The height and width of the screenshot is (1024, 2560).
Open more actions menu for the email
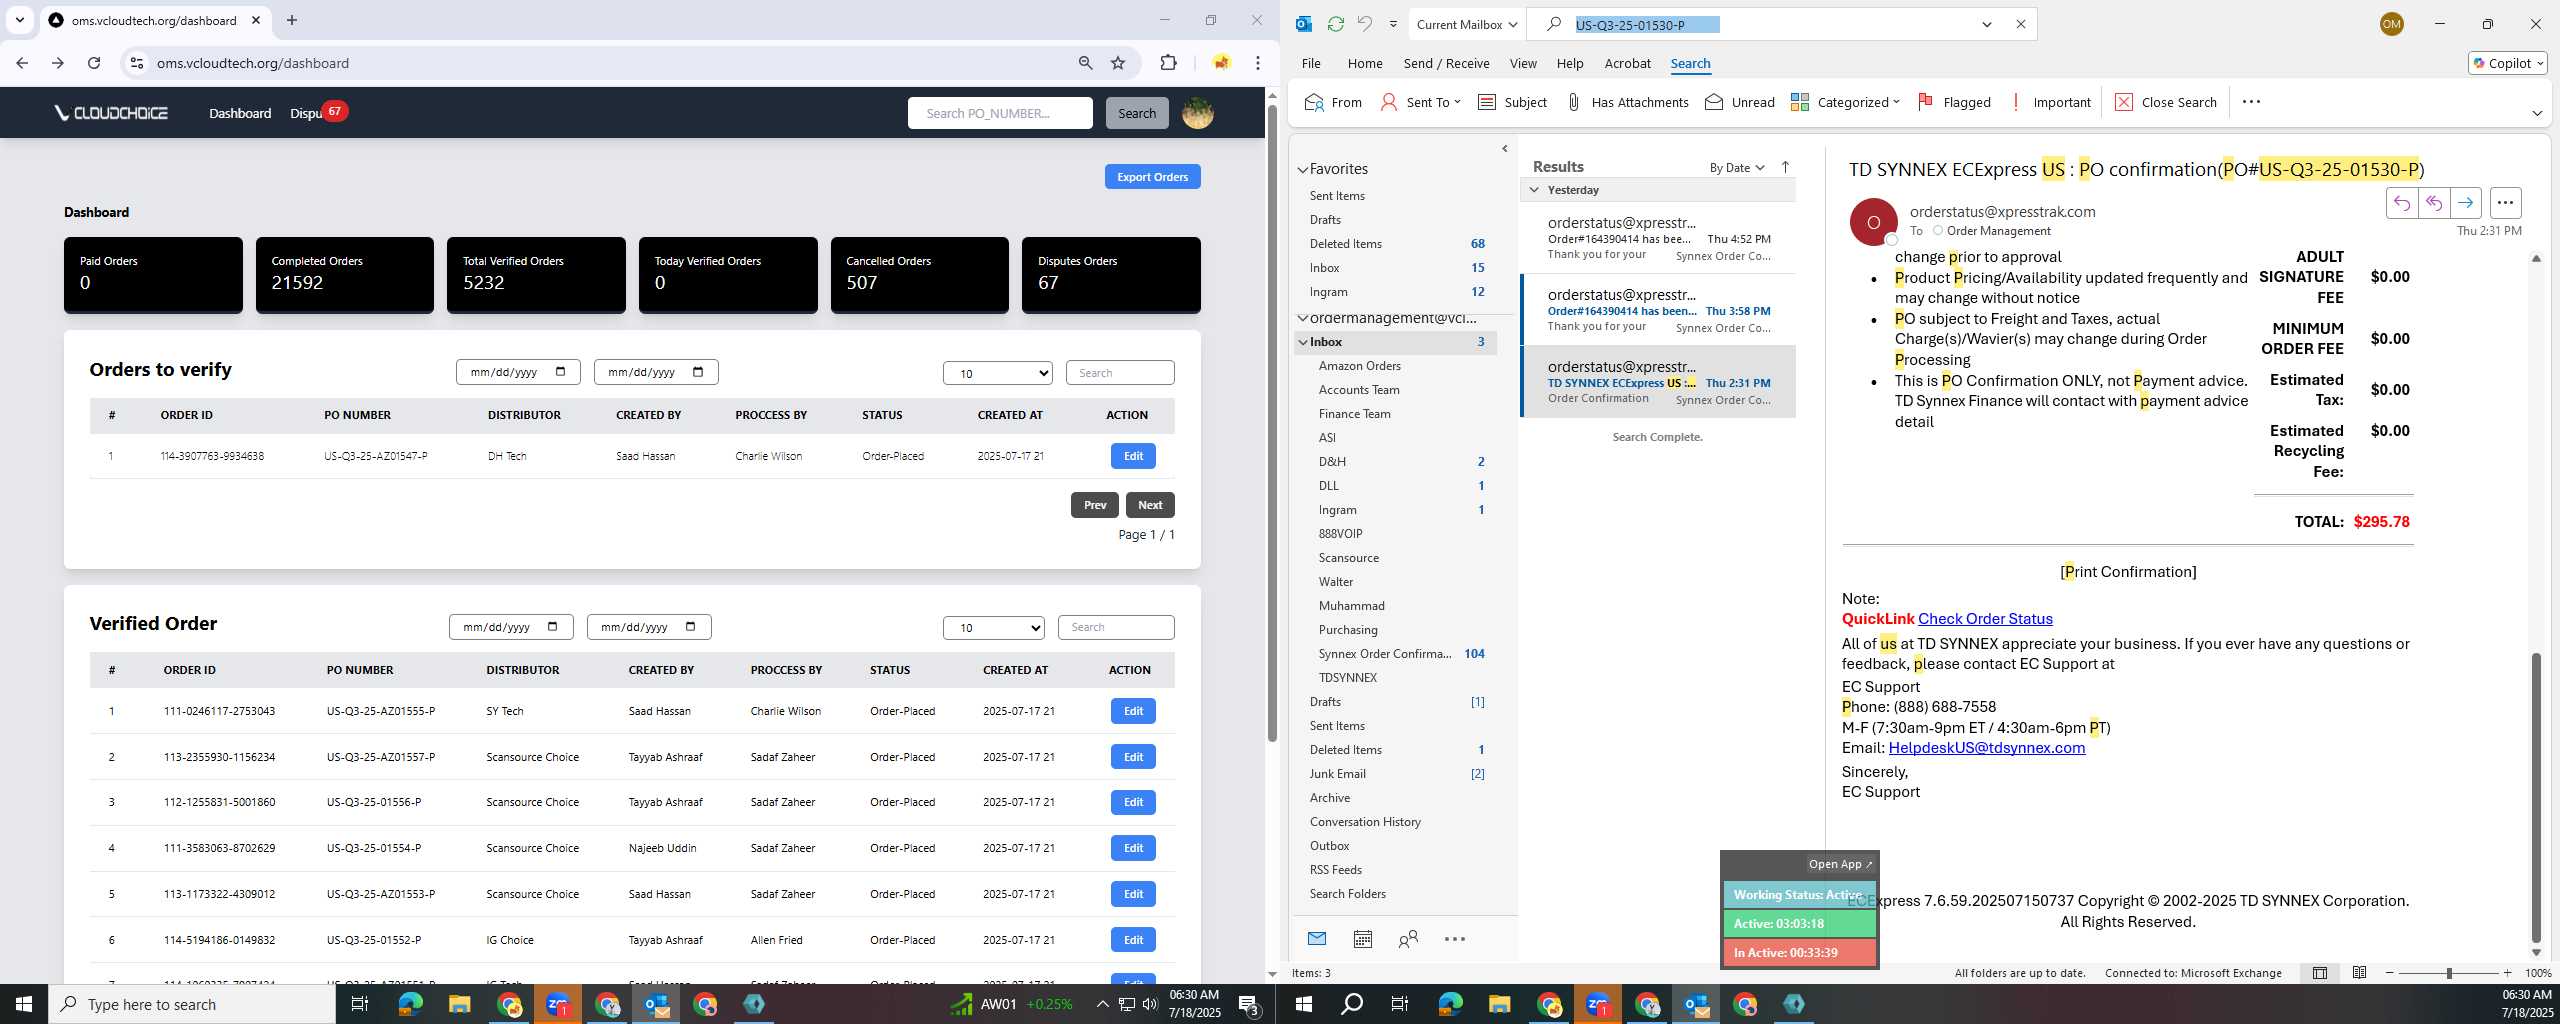tap(2505, 203)
